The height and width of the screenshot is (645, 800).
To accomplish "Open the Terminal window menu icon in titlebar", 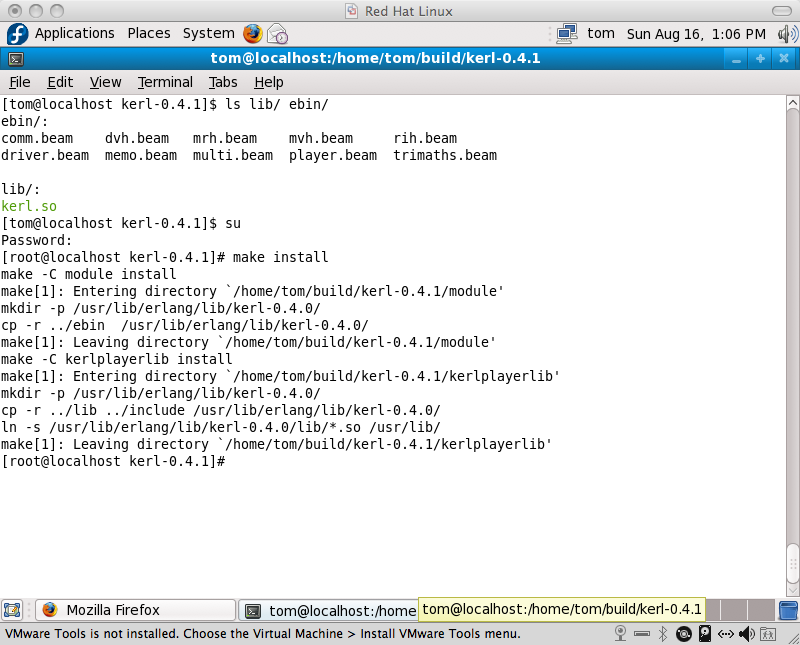I will [x=14, y=58].
